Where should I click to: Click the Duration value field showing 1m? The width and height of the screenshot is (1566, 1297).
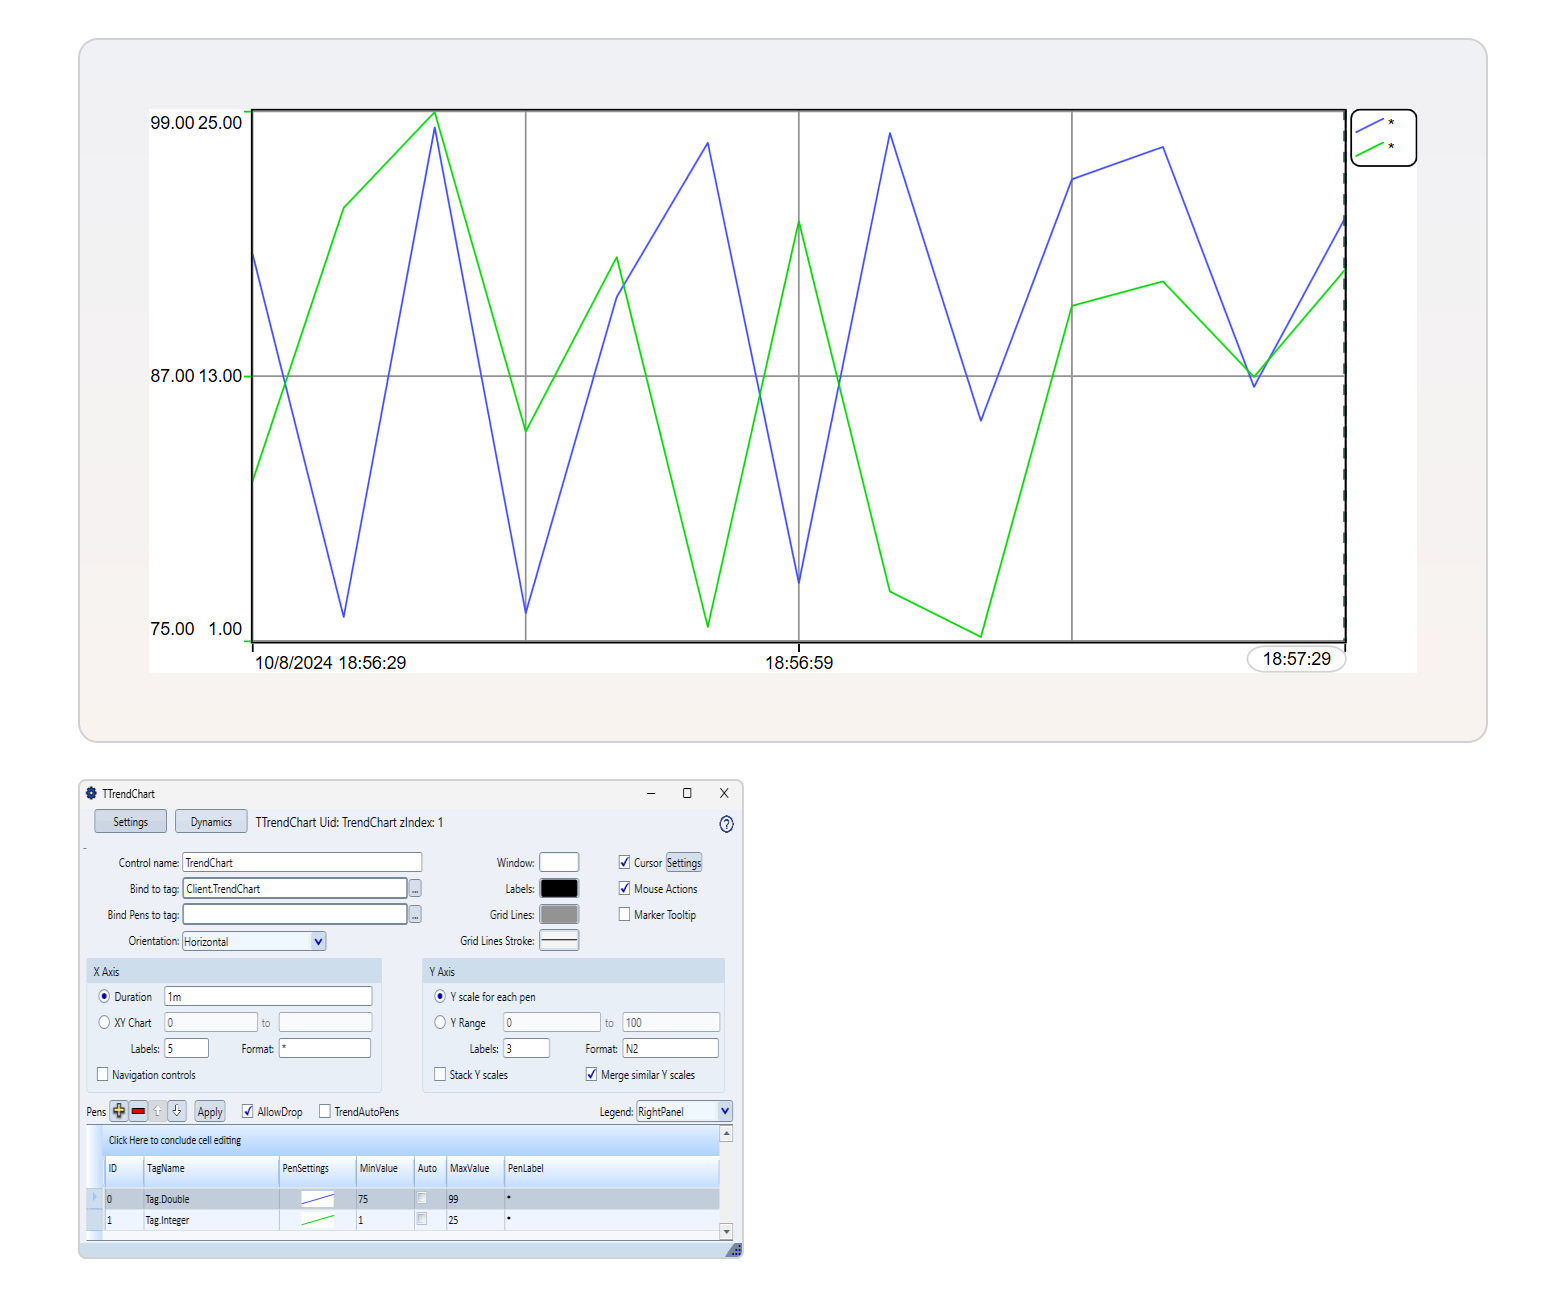(268, 996)
